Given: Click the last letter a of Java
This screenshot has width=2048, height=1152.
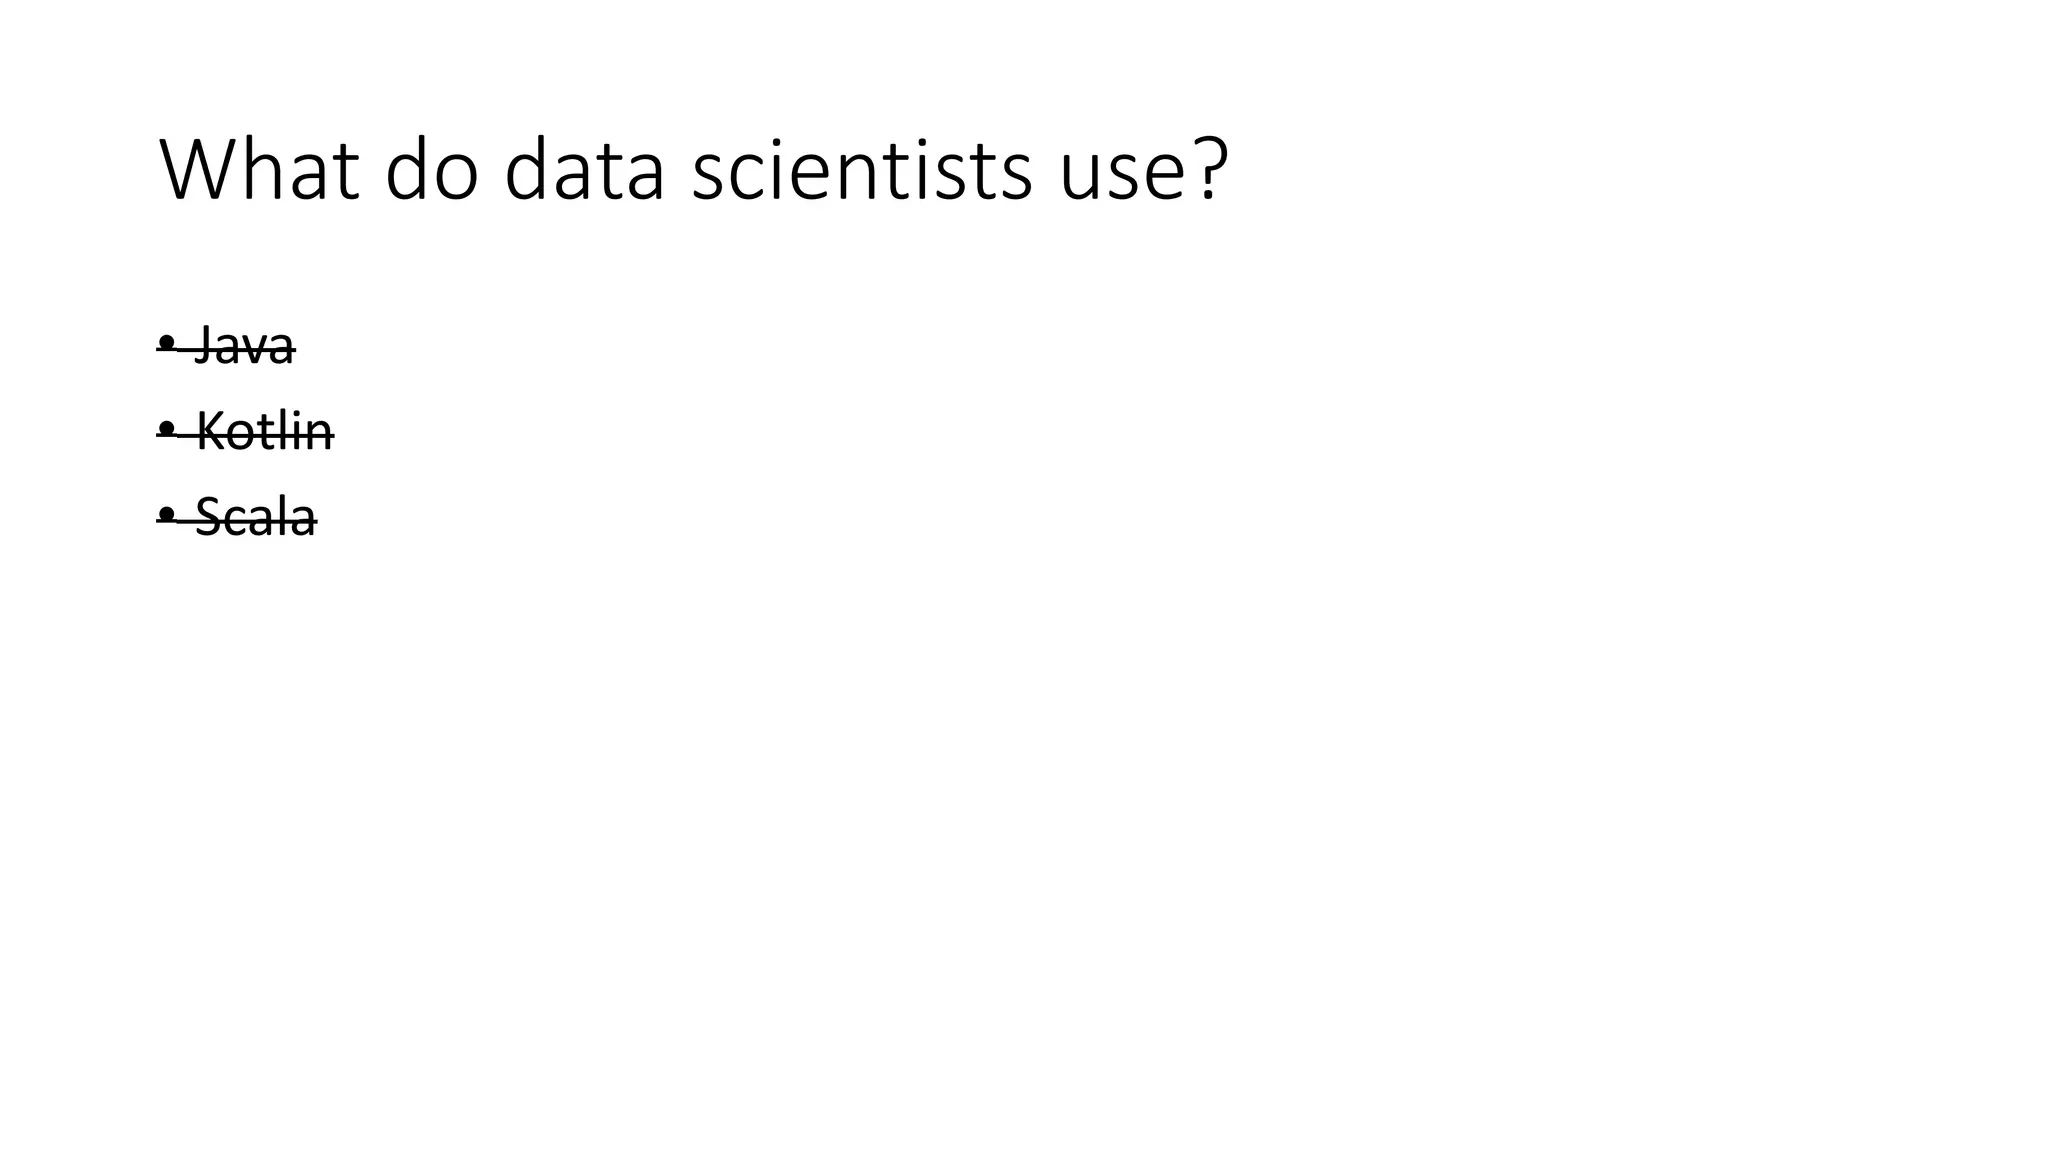Looking at the screenshot, I should [x=281, y=352].
